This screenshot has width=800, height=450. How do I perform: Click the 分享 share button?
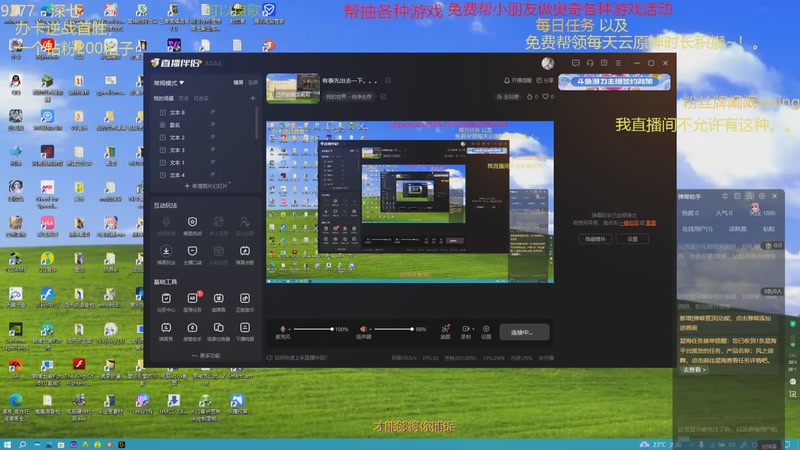pos(545,81)
